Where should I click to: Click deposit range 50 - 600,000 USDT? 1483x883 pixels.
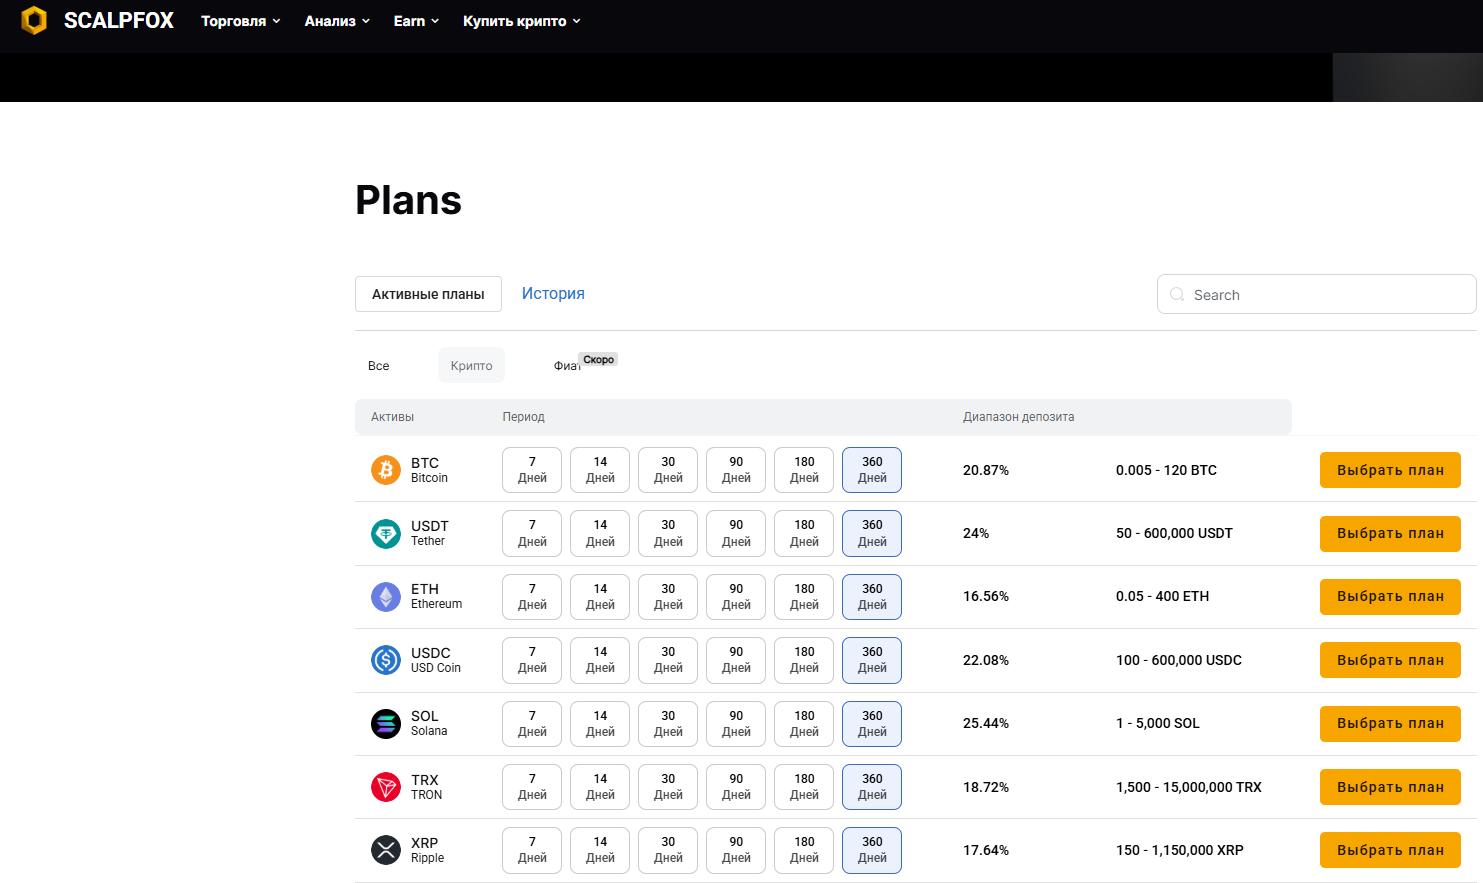tap(1174, 533)
